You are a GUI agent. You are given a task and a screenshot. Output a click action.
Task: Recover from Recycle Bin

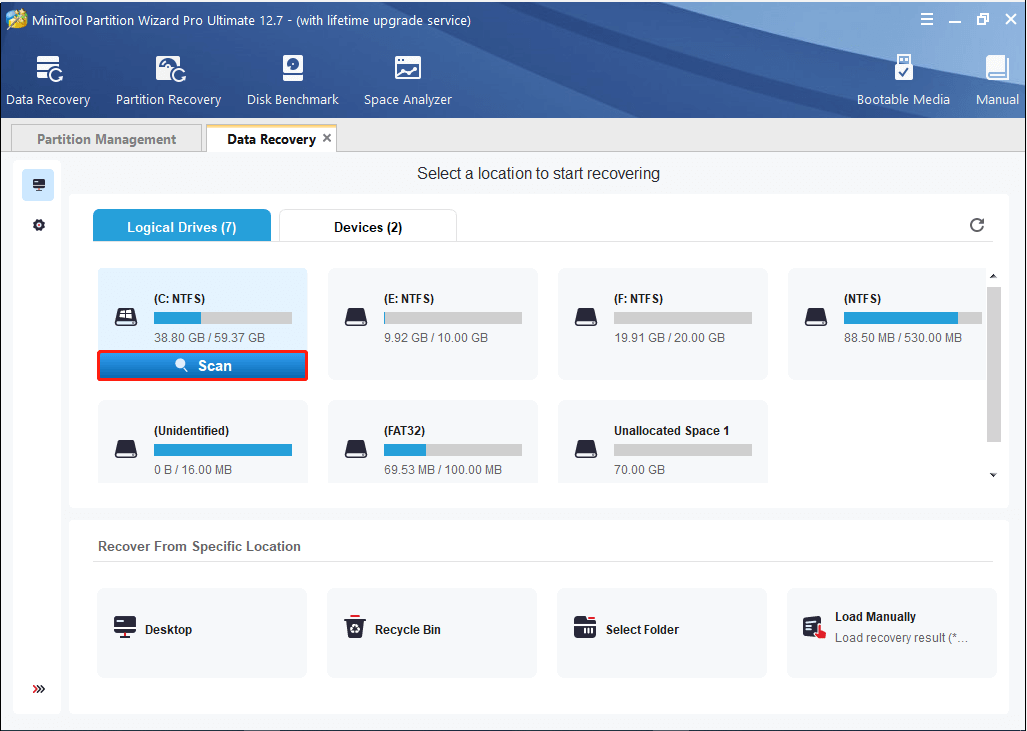click(432, 633)
